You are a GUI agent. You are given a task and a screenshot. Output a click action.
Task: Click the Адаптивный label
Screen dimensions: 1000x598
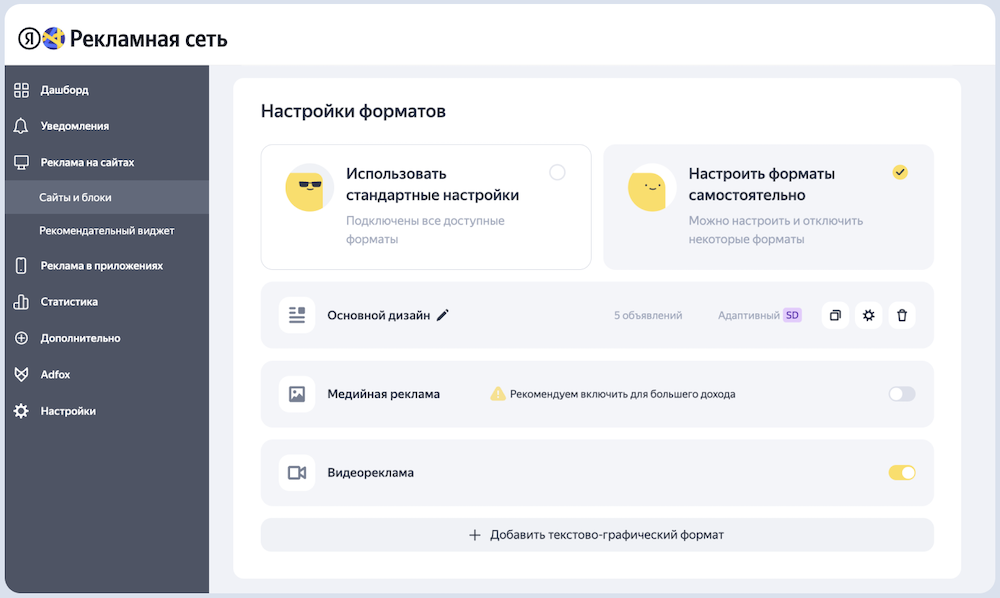749,315
